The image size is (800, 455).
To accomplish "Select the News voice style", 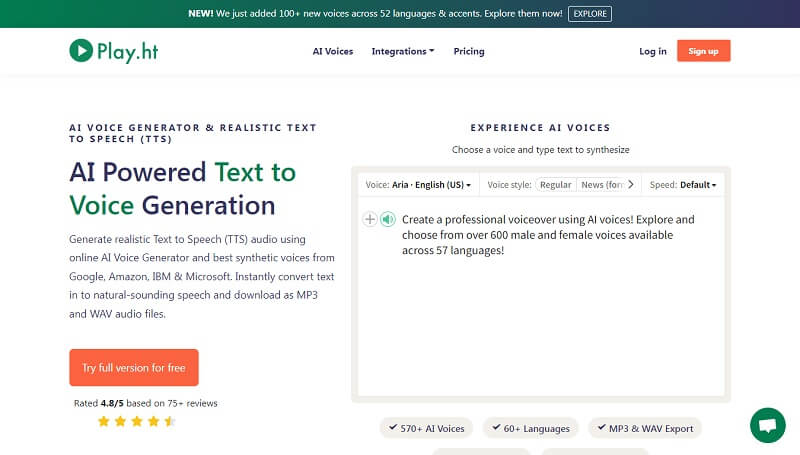I will pos(601,185).
